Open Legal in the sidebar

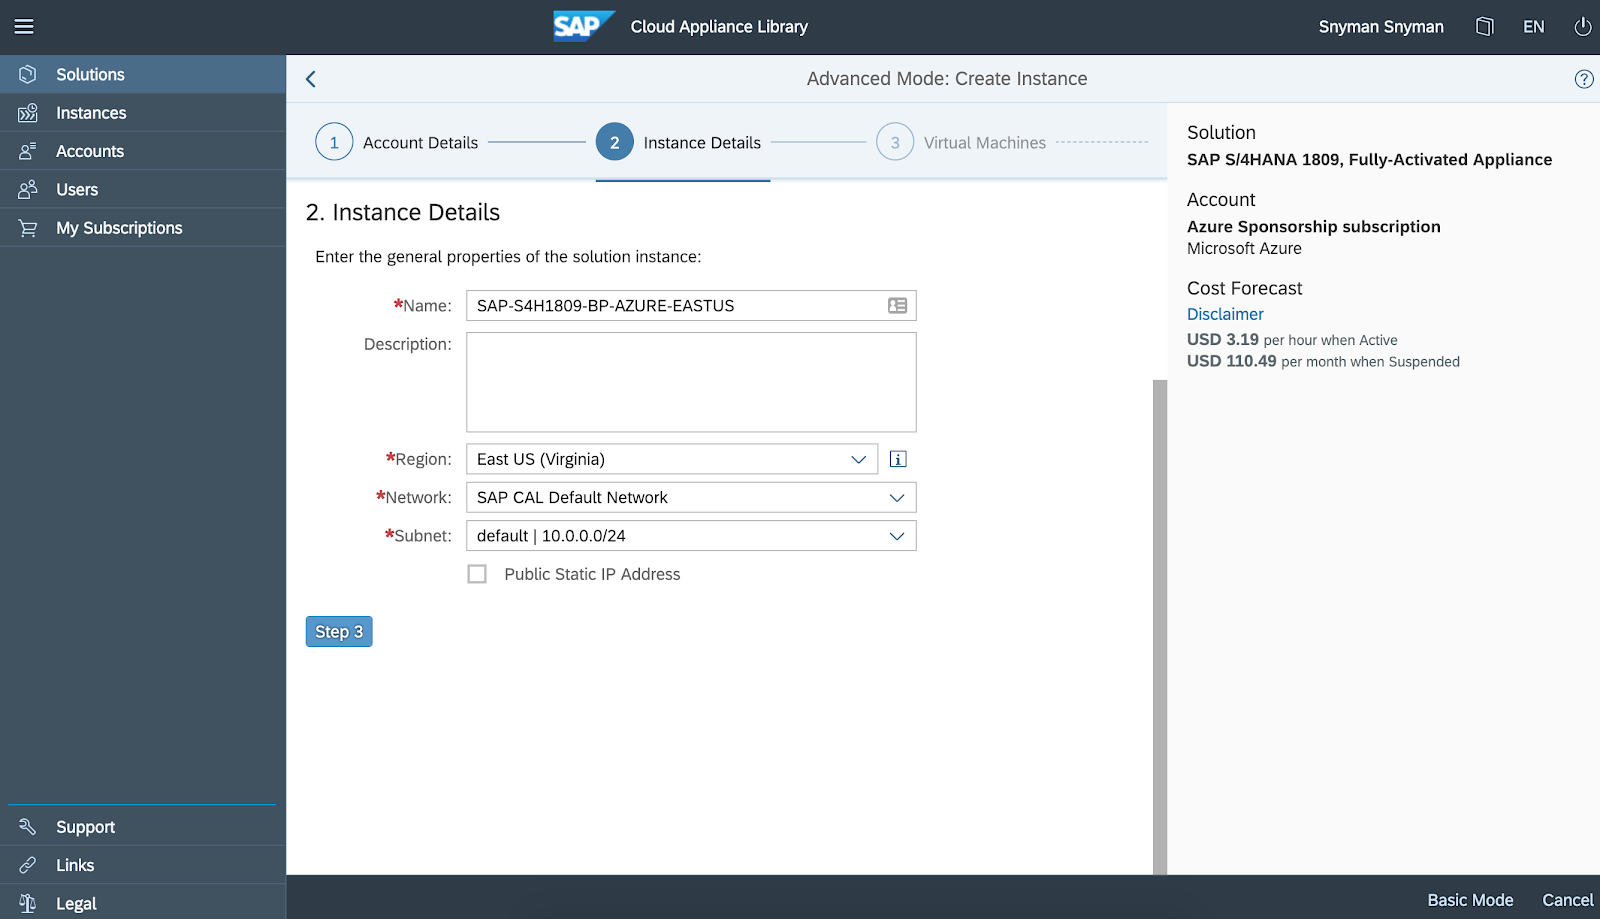tap(143, 903)
